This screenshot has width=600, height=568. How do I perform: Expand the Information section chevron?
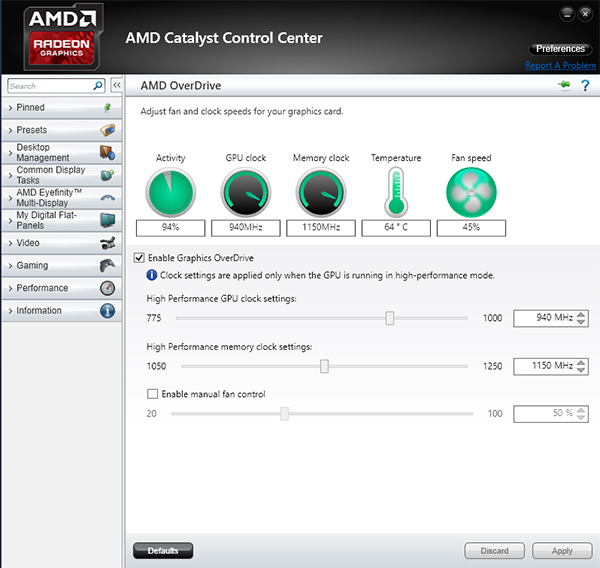(10, 311)
